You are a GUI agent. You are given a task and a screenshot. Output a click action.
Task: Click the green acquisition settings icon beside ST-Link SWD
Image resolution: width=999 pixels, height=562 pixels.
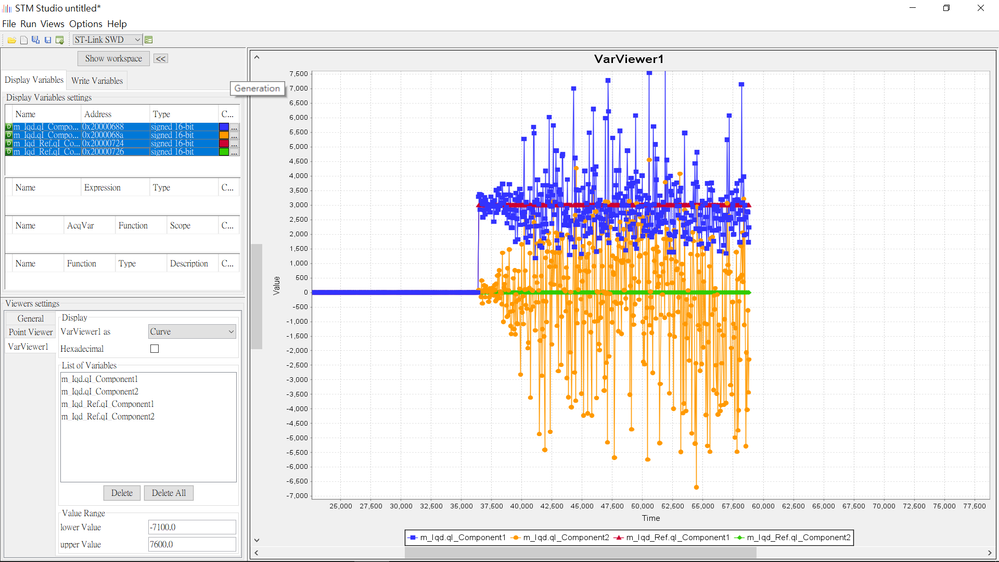click(149, 40)
